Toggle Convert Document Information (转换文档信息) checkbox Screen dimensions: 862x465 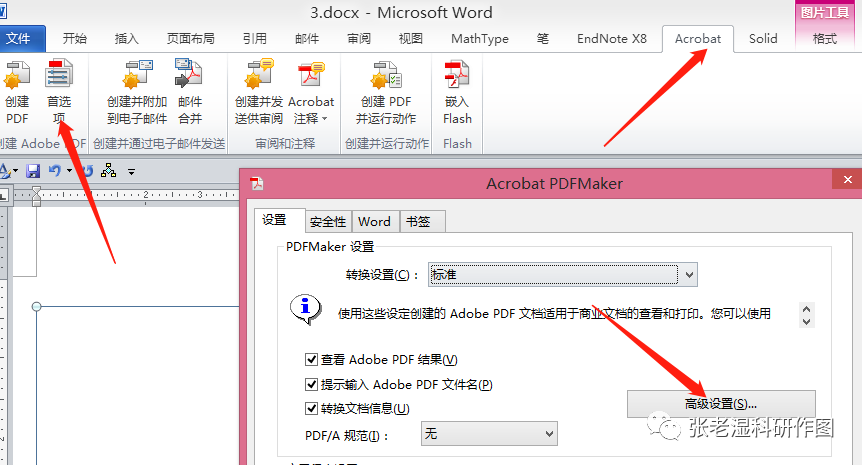[311, 408]
